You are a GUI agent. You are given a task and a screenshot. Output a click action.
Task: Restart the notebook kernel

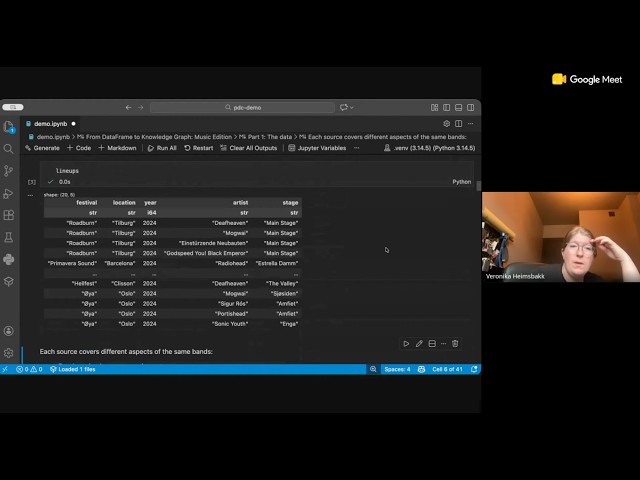(199, 148)
